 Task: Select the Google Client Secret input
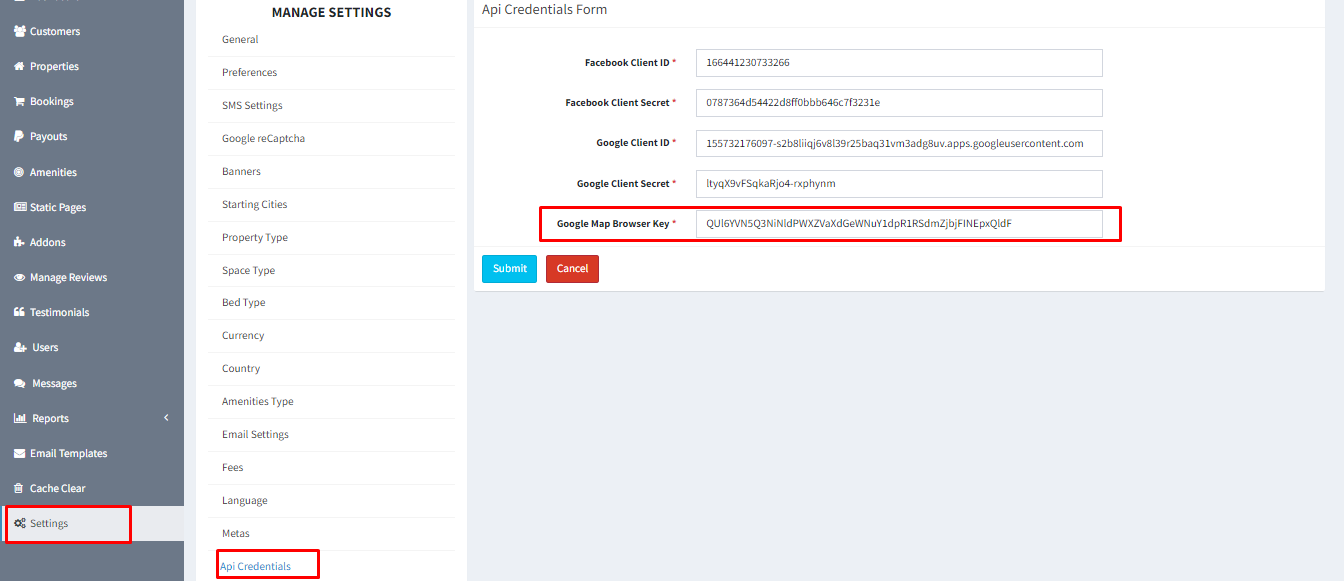(x=898, y=184)
